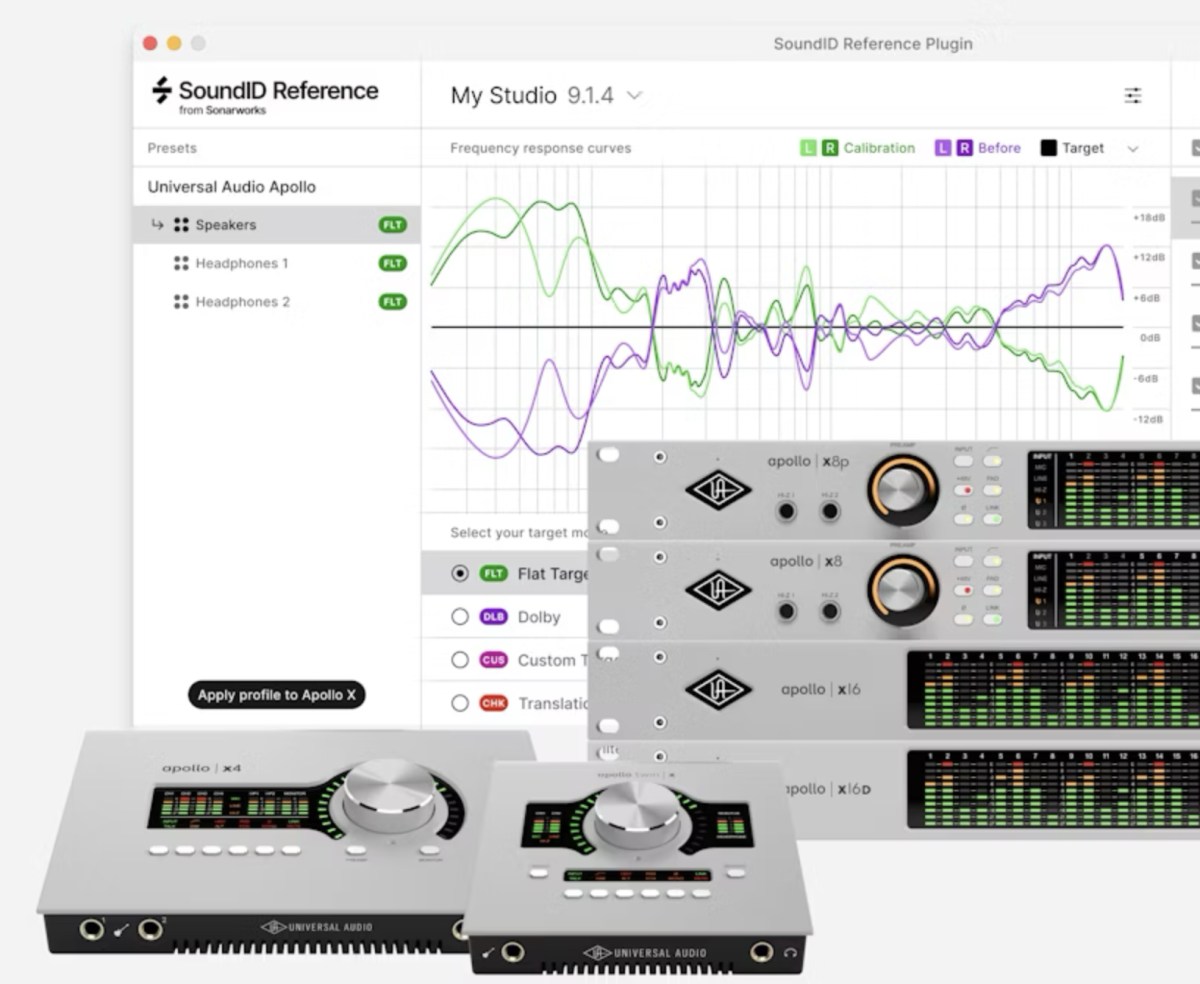This screenshot has width=1200, height=984.
Task: Click the Frequency response curves label
Action: point(541,148)
